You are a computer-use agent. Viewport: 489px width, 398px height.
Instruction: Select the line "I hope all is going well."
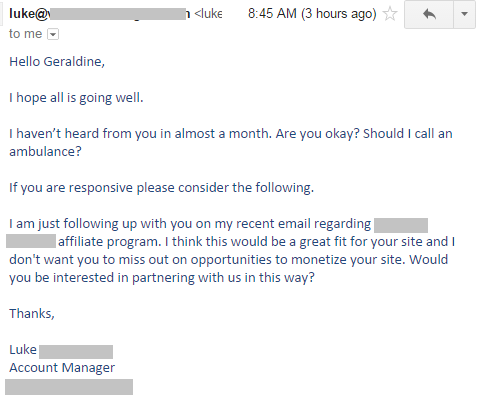[x=76, y=98]
